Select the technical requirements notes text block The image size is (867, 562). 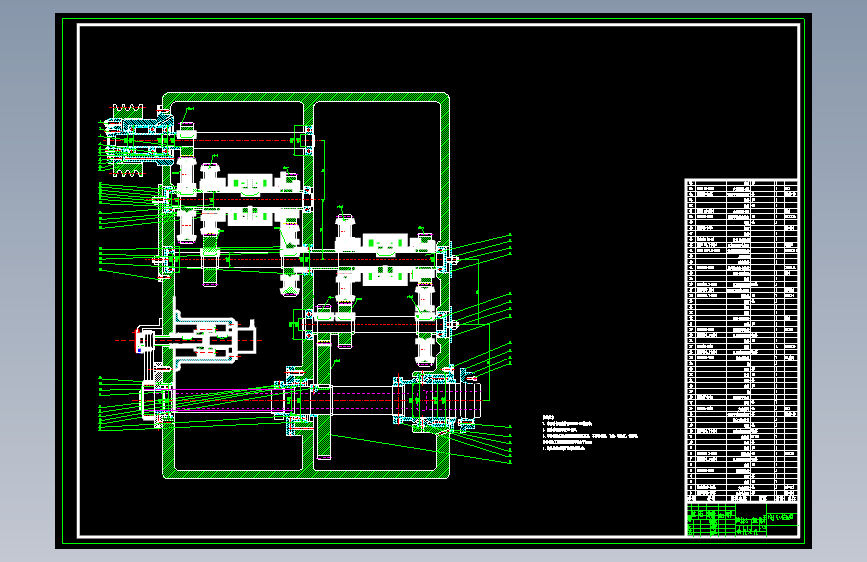(x=589, y=433)
